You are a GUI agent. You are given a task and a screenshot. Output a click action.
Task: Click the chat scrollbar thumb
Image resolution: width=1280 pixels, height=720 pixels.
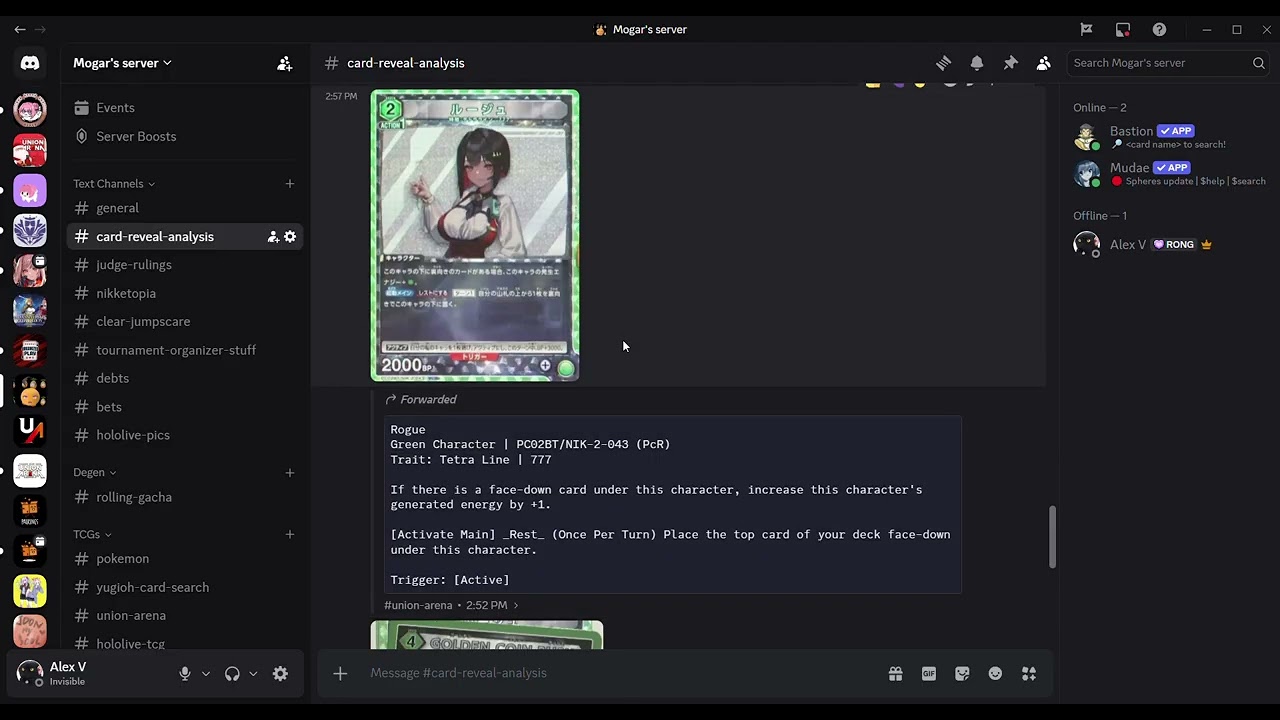pyautogui.click(x=1052, y=537)
